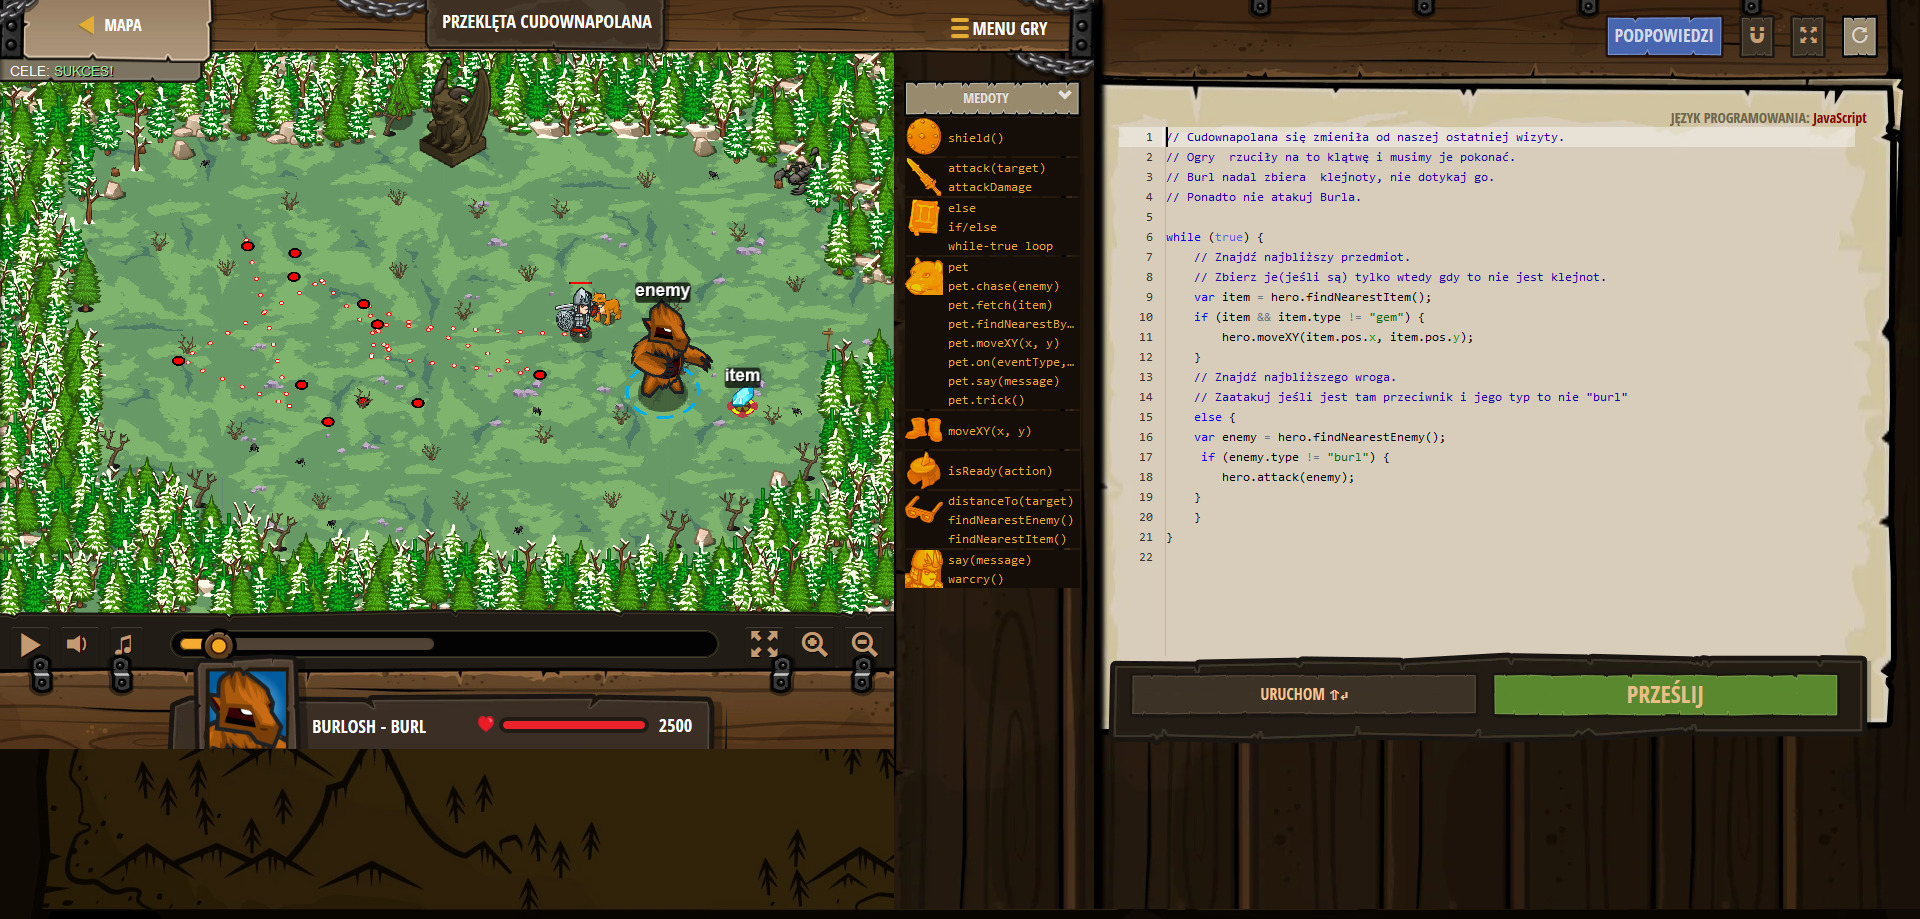Select warcry() method
Viewport: 1920px width, 919px height.
[975, 579]
